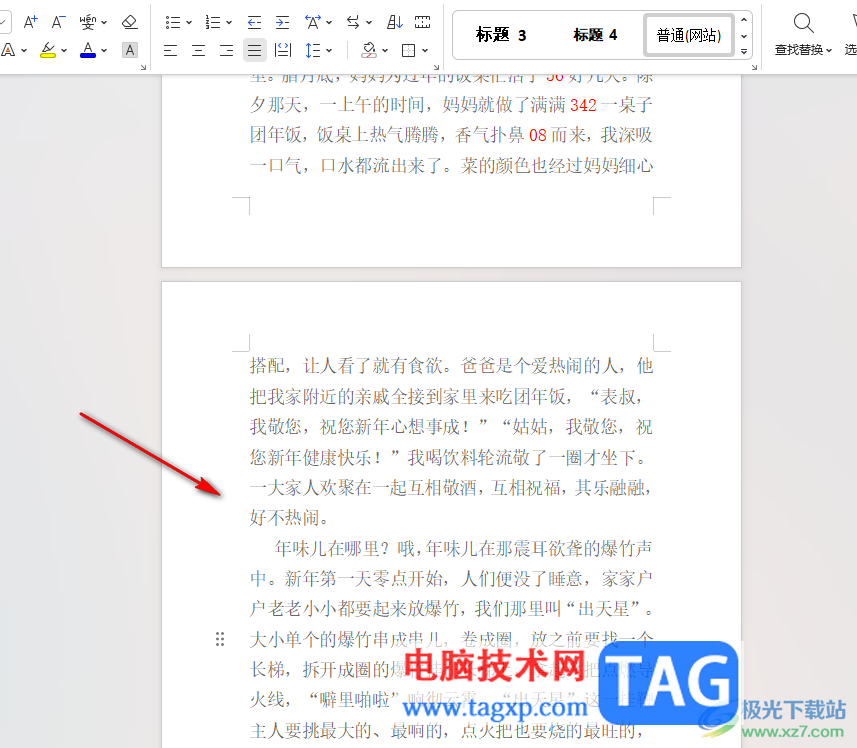
Task: Click the line 好不热闹。
Action: click(289, 517)
